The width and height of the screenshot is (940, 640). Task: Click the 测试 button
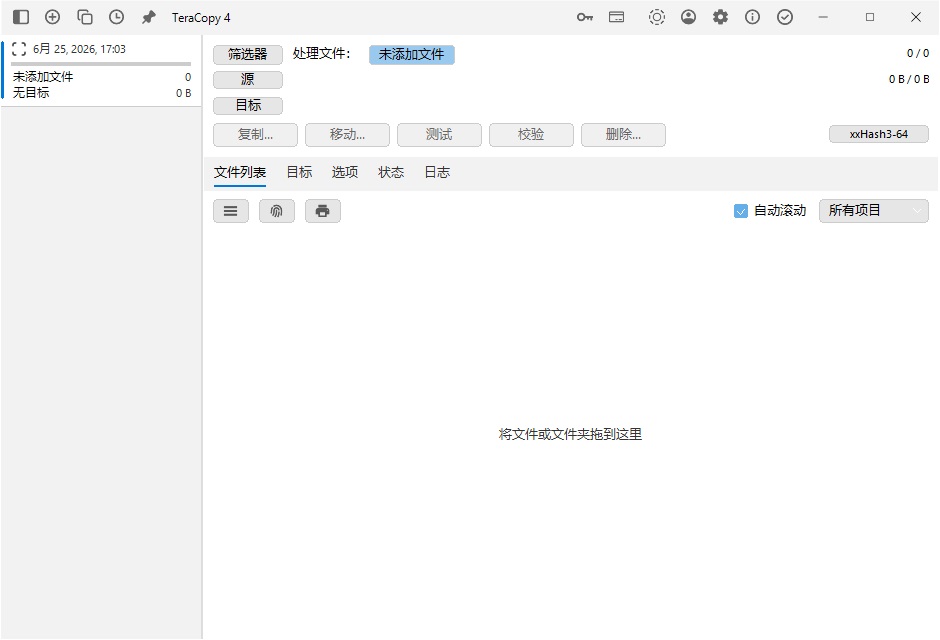[439, 135]
